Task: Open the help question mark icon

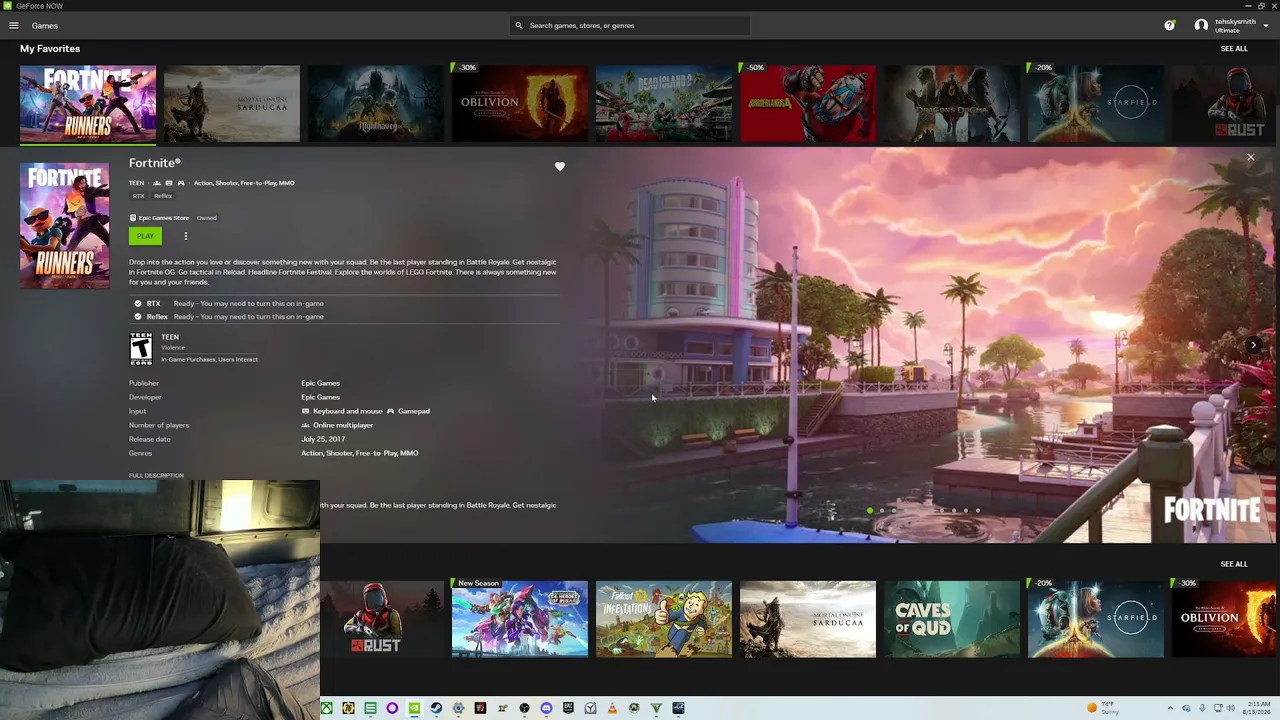Action: tap(1169, 25)
